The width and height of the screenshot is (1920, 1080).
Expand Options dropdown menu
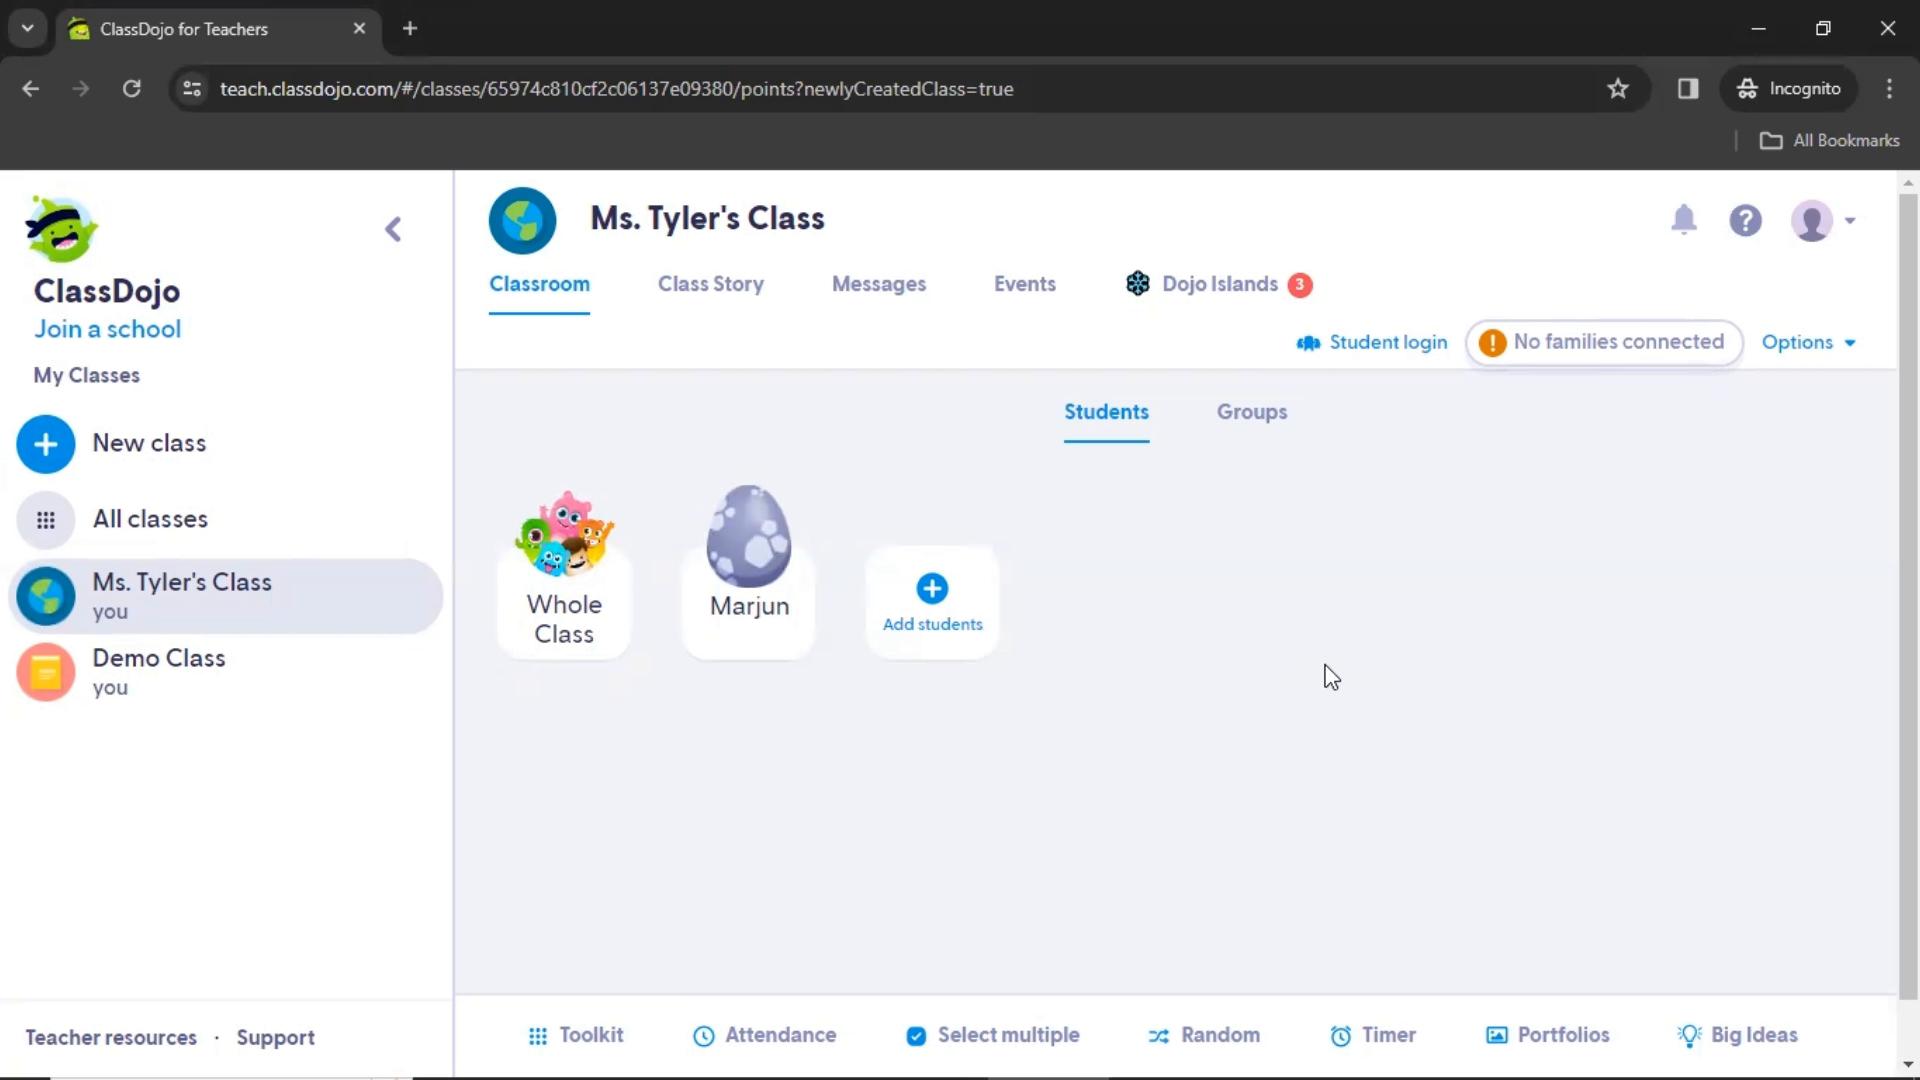(1808, 342)
